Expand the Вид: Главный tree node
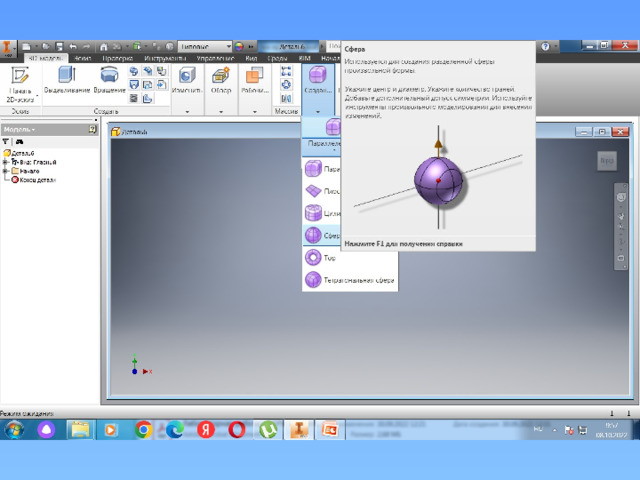Screen dimensions: 640x480 tap(6, 162)
